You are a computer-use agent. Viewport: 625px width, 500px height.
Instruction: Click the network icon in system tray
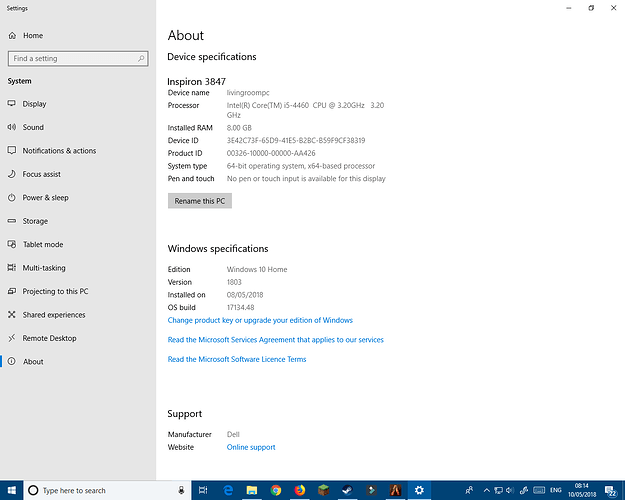pyautogui.click(x=498, y=490)
